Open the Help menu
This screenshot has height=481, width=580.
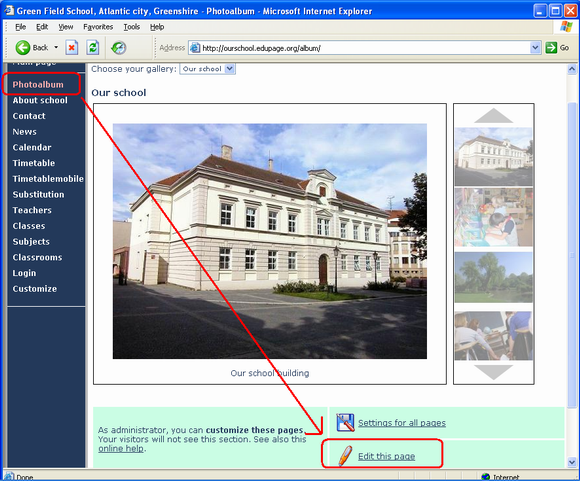coord(157,27)
